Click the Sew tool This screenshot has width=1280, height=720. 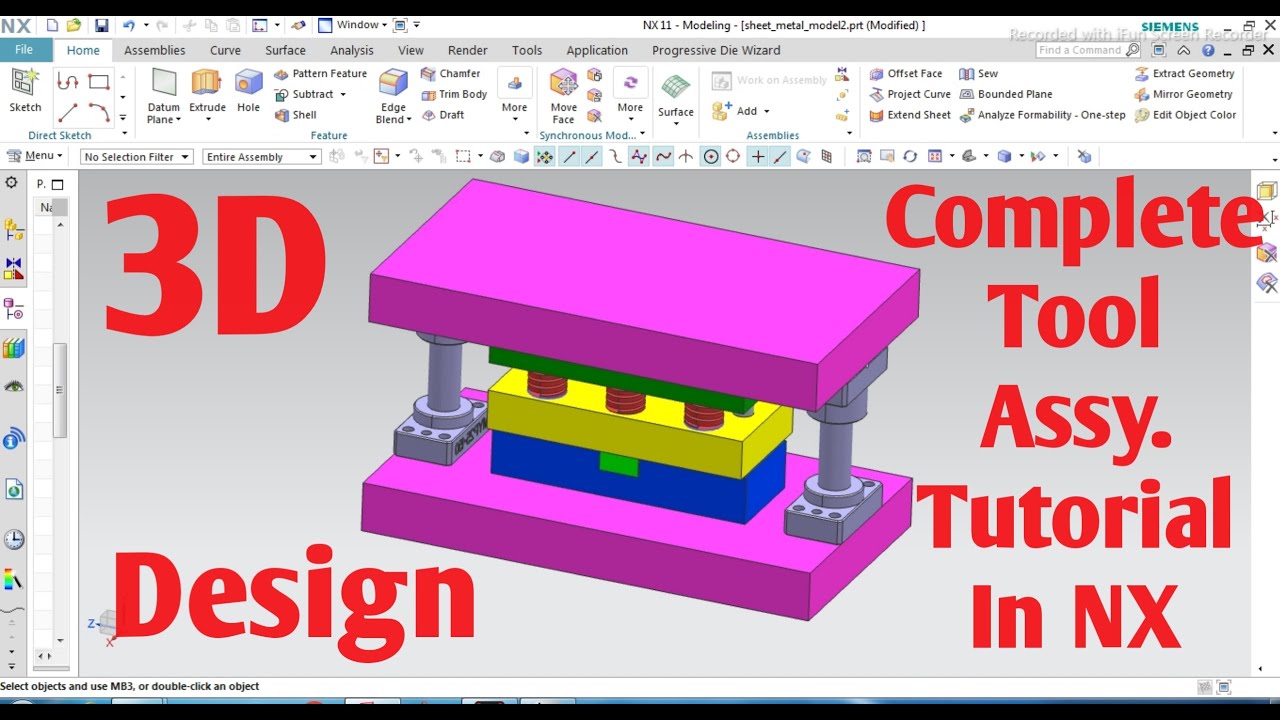978,73
